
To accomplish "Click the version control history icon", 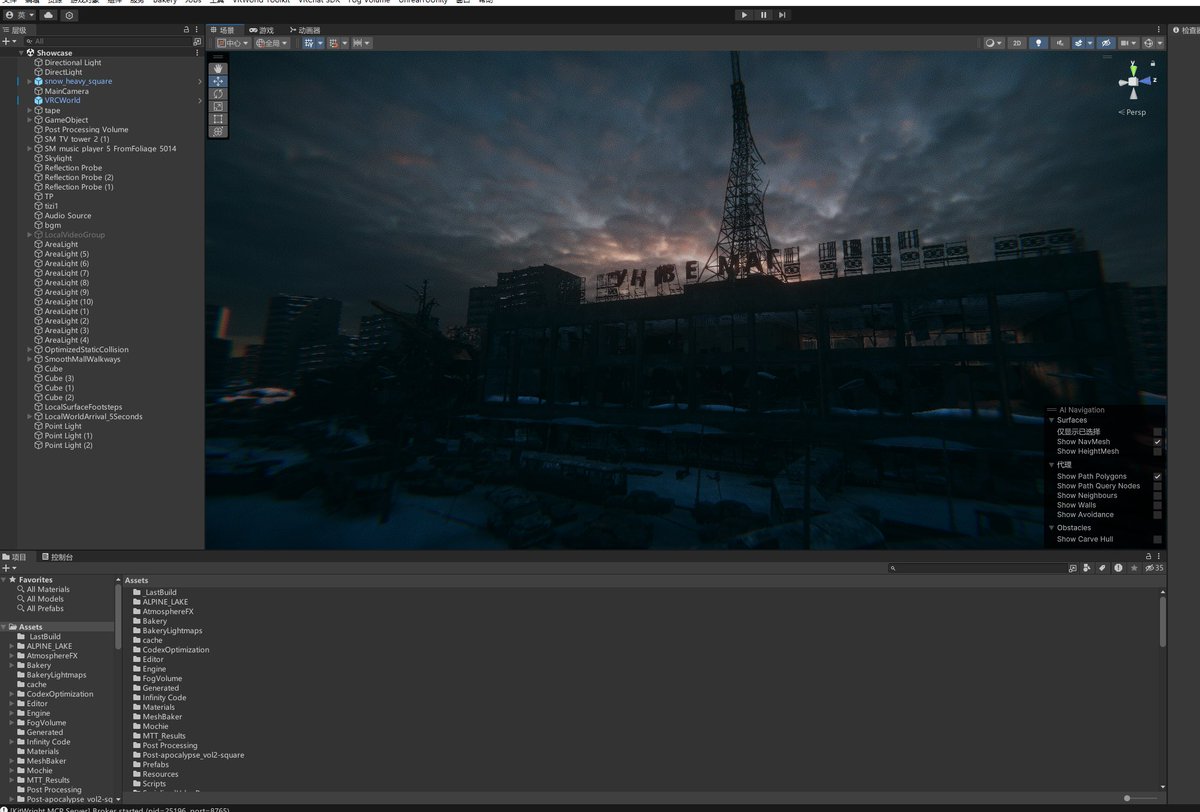I will click(68, 15).
